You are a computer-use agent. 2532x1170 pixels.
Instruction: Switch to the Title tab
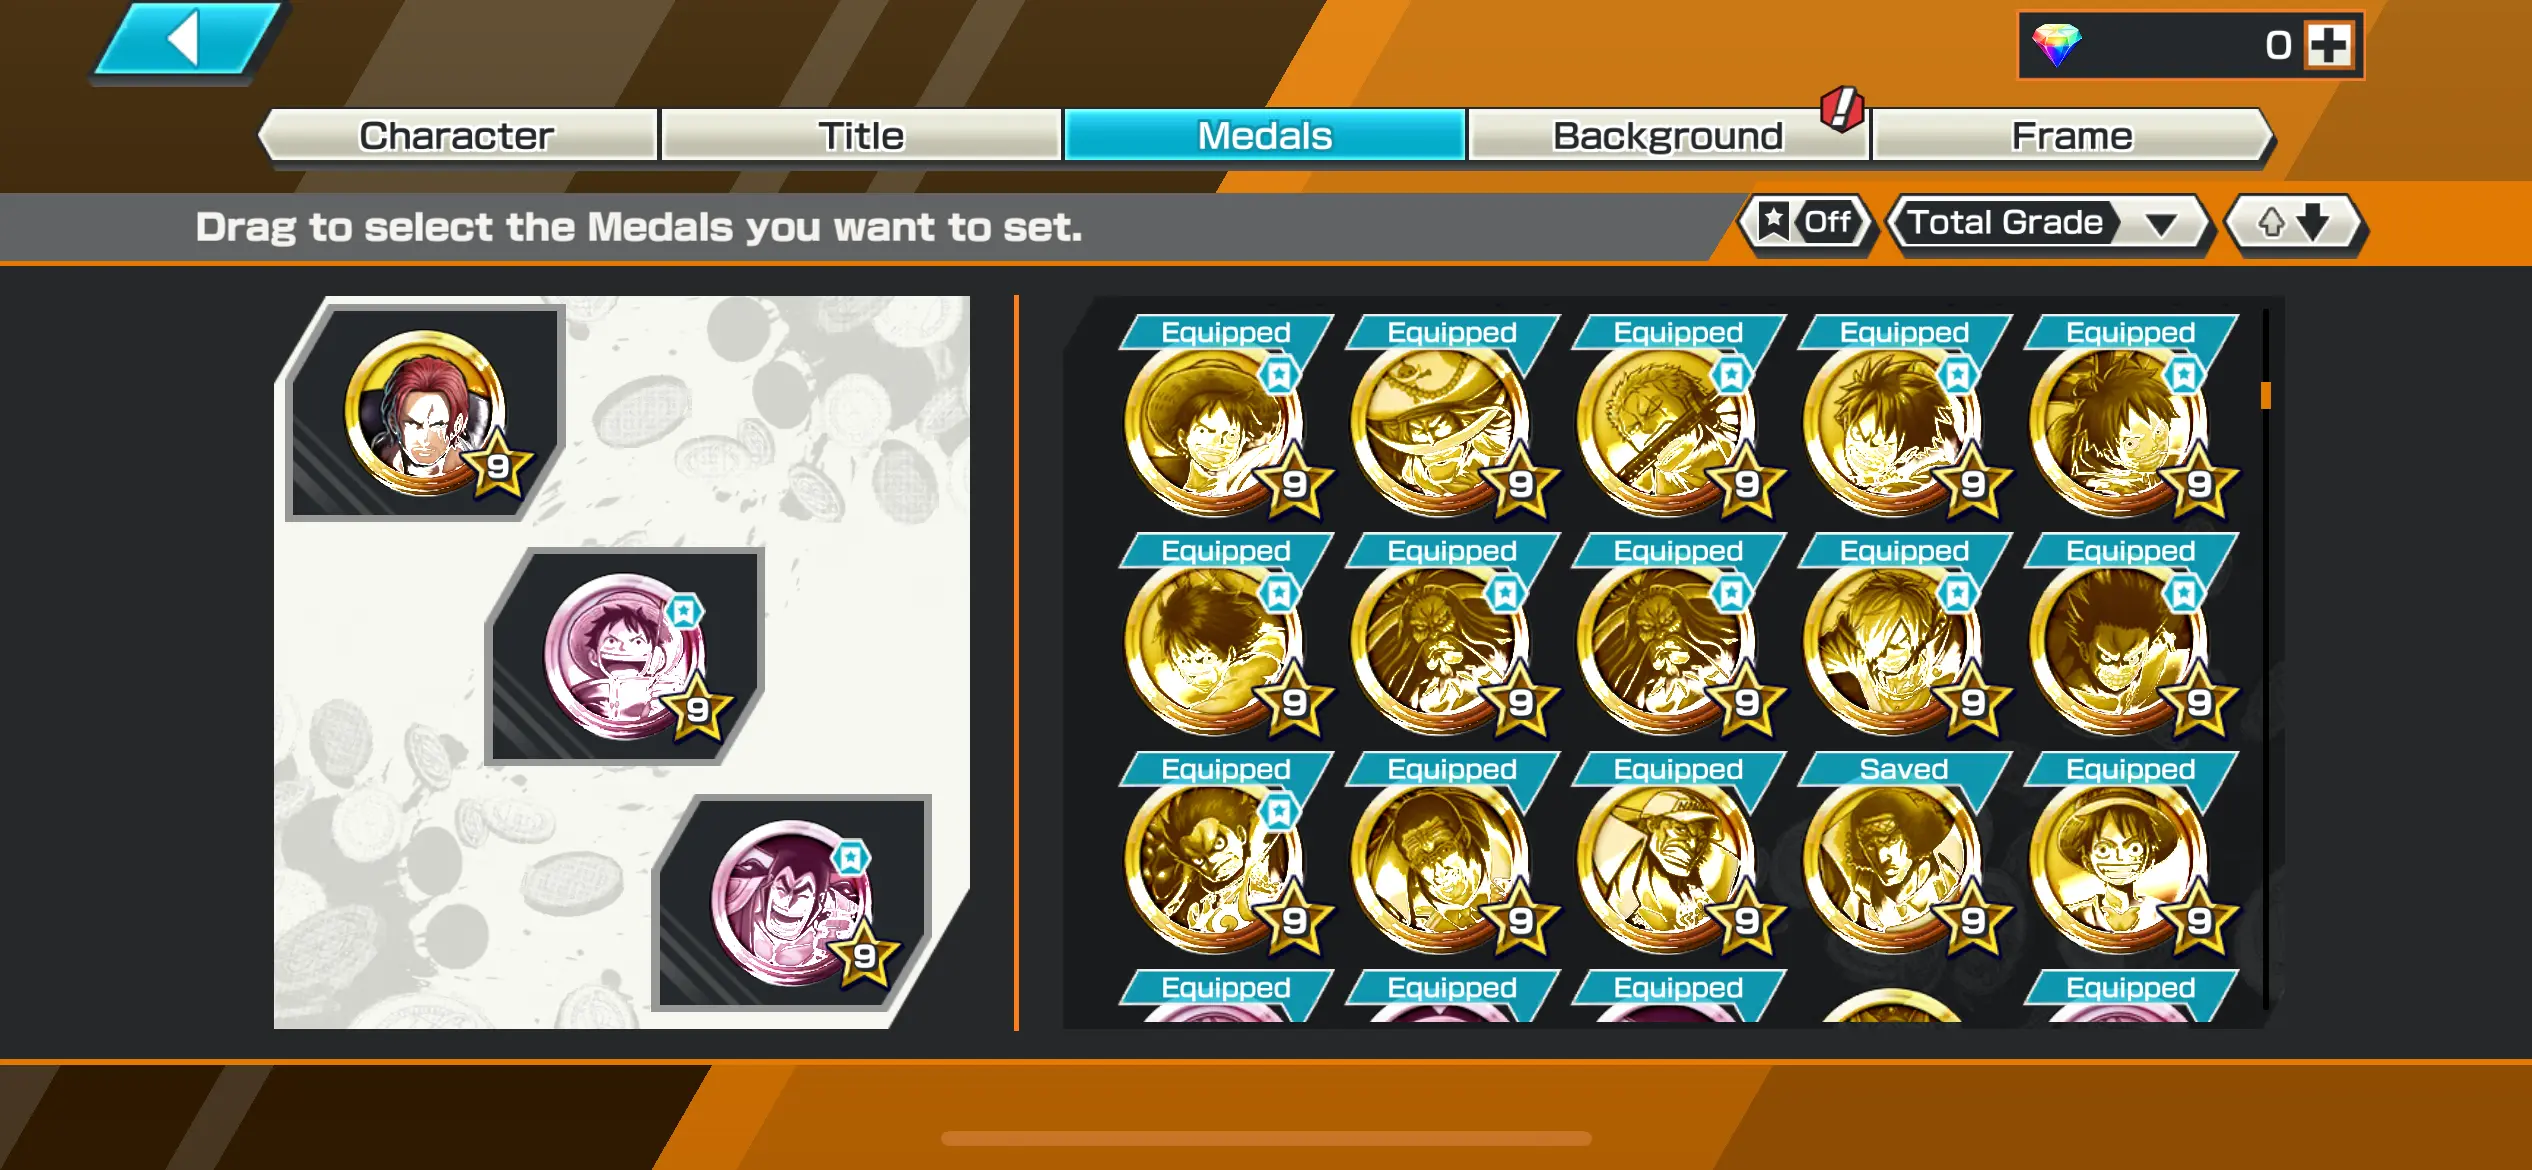861,135
